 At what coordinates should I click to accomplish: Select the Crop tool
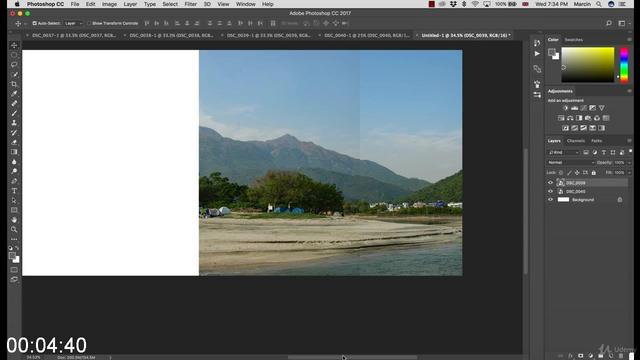(14, 84)
